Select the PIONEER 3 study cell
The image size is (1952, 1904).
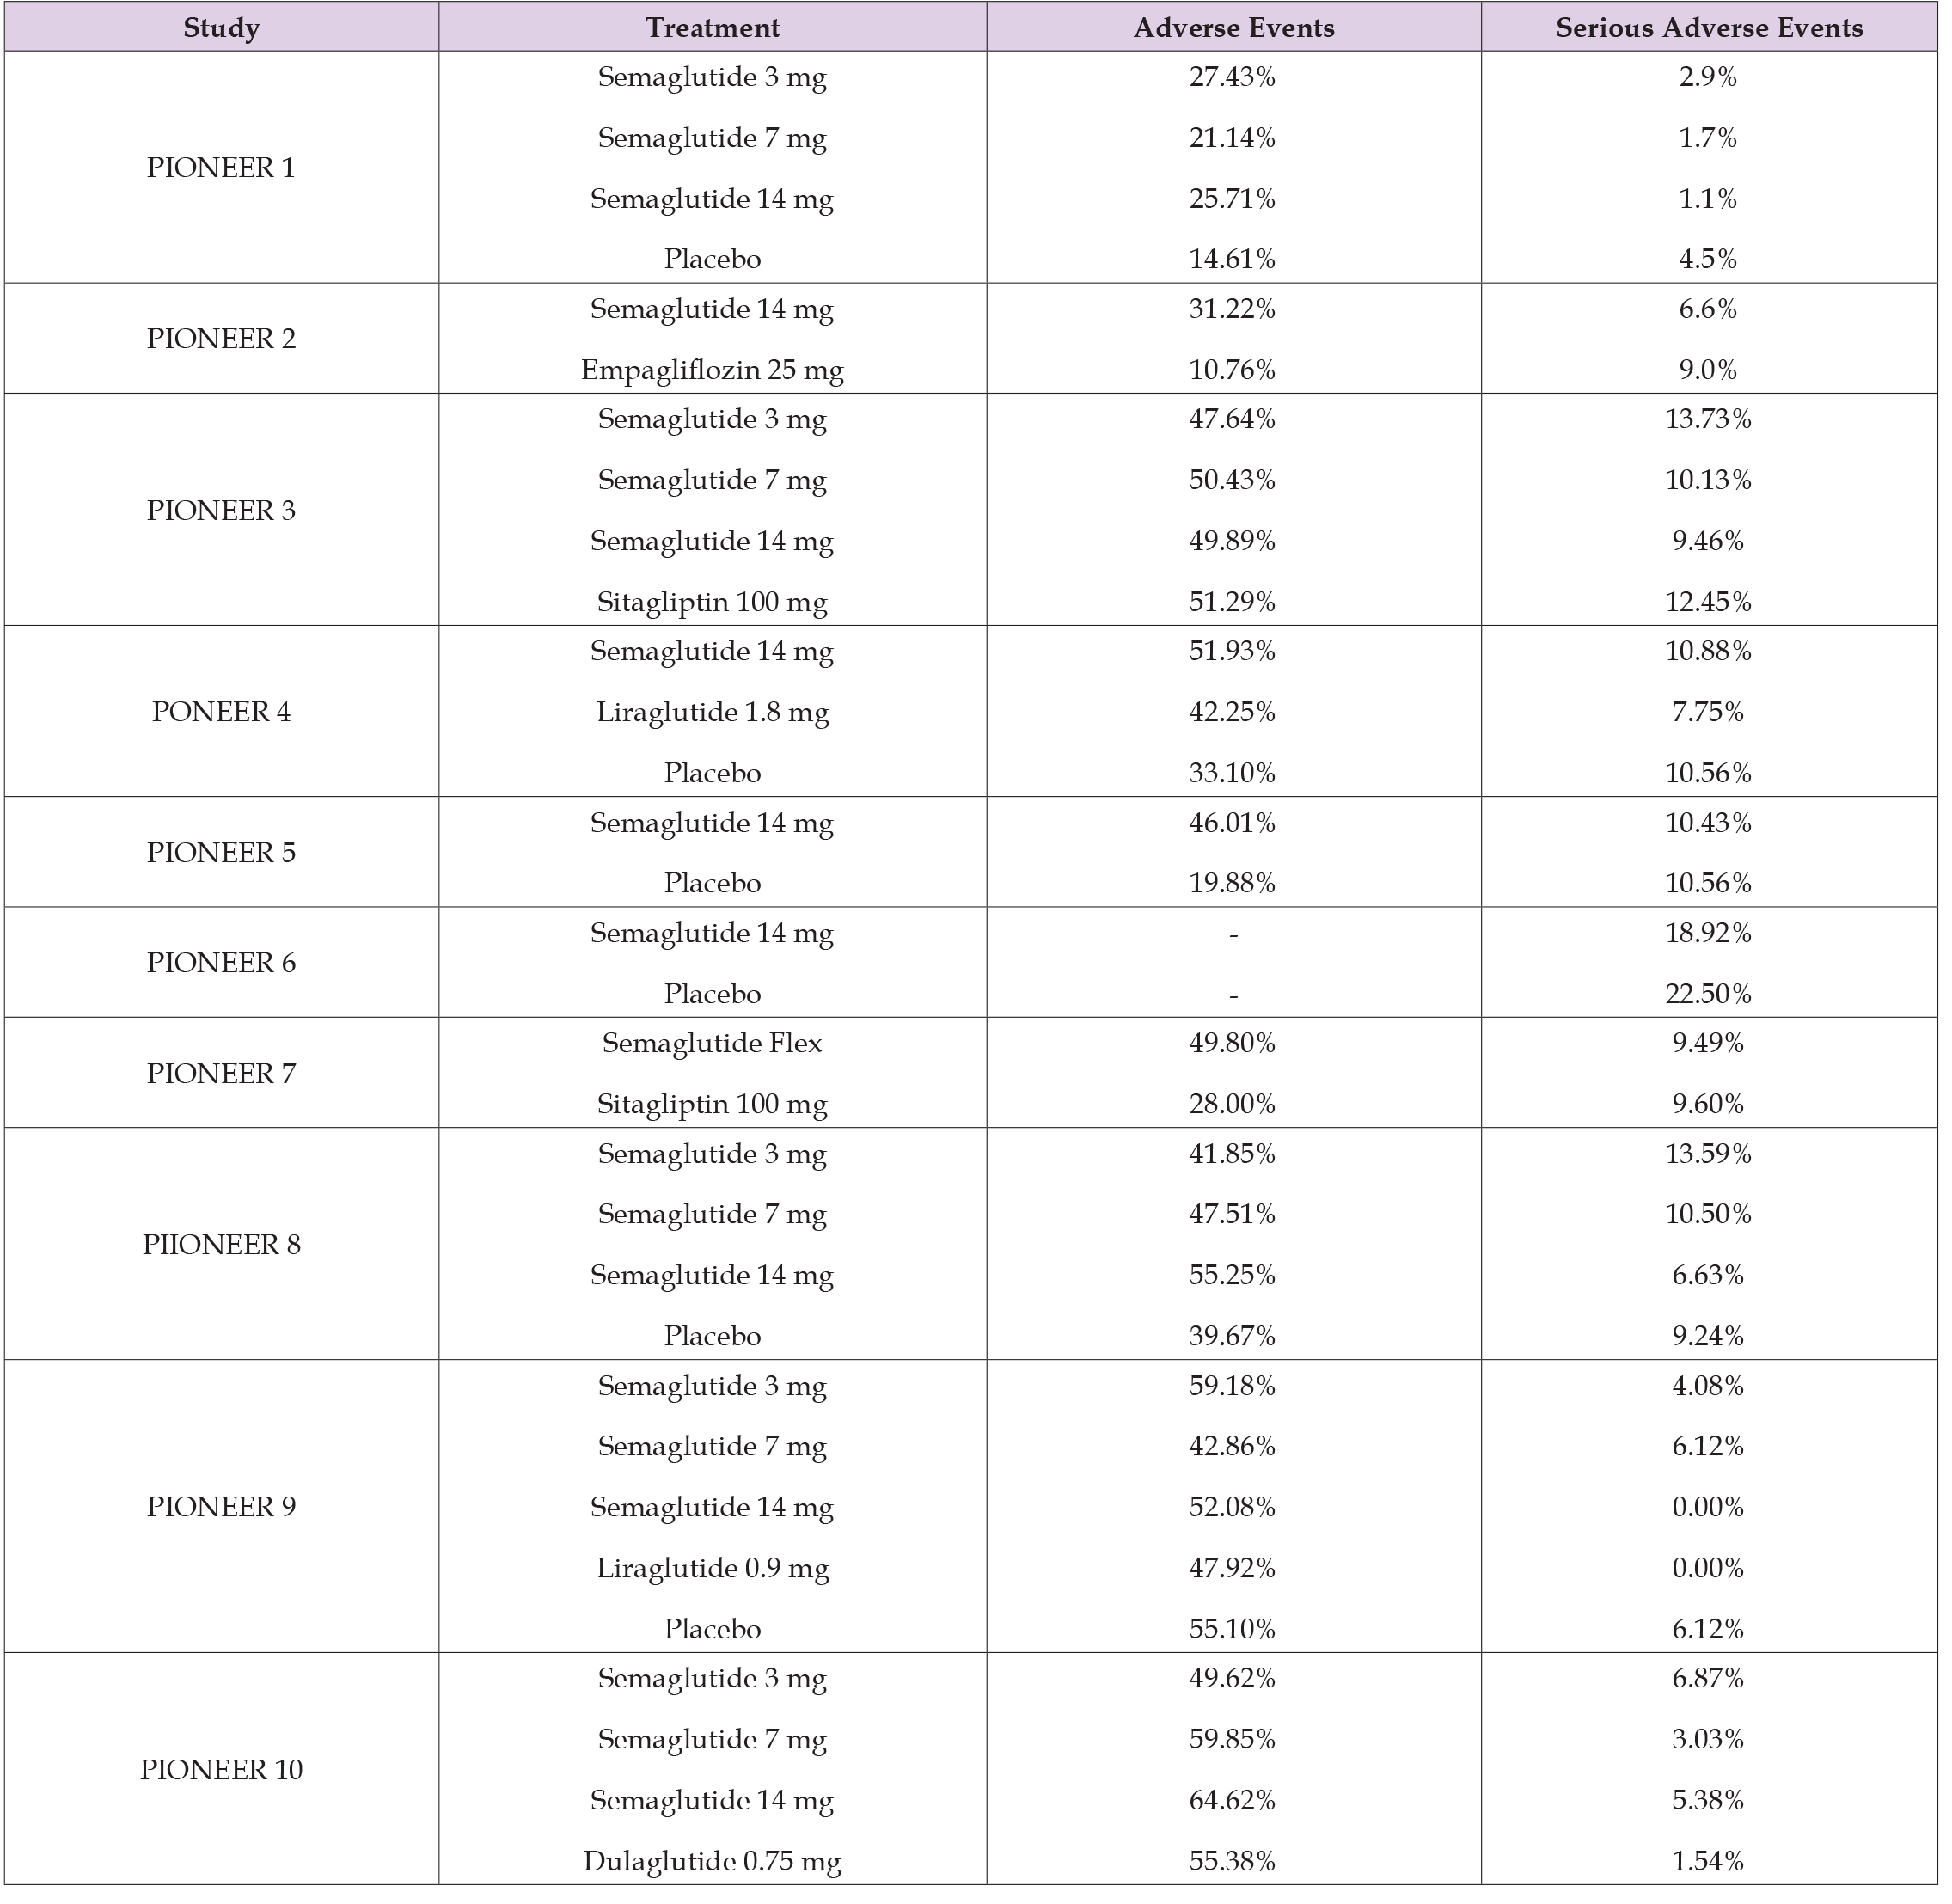221,511
